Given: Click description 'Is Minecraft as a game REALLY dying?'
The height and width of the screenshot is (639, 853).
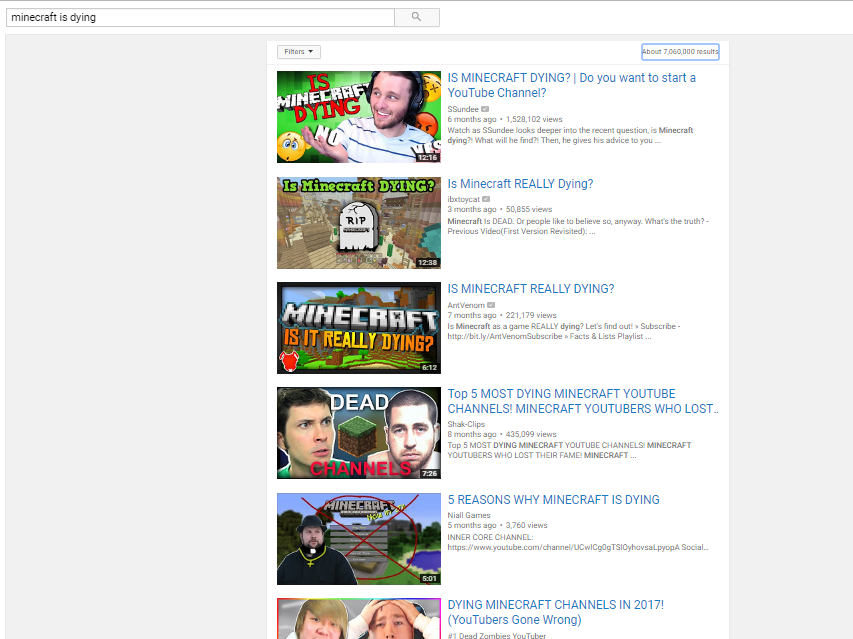Looking at the screenshot, I should (564, 331).
